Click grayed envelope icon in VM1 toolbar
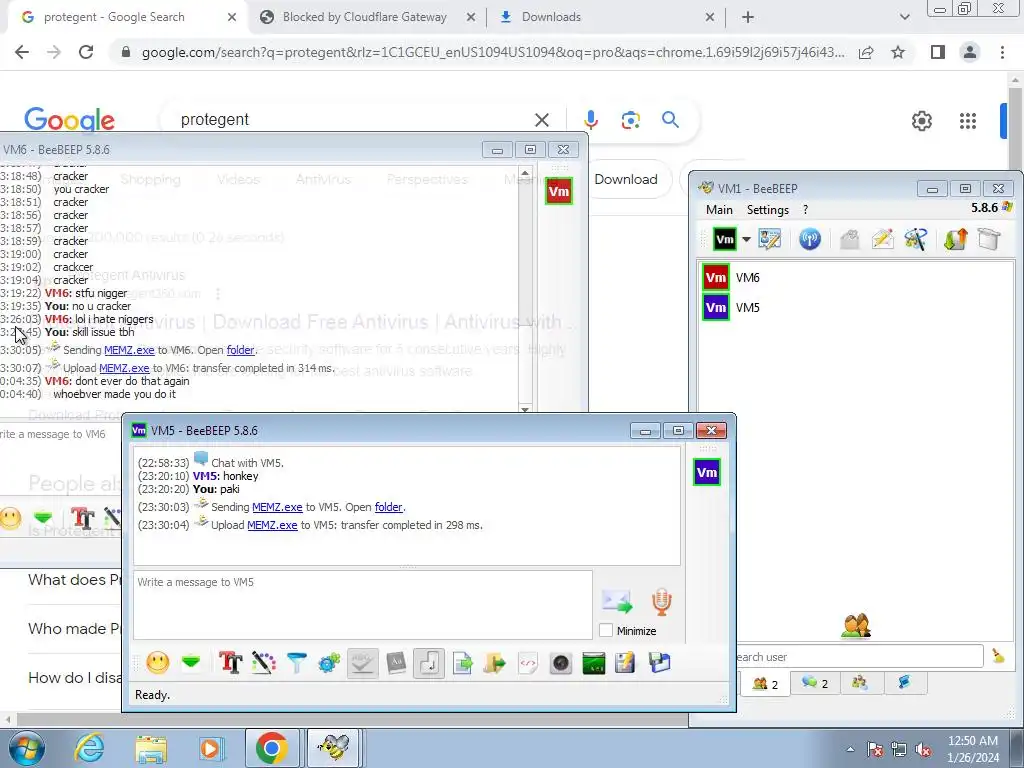Screen dimensions: 1024x768 (849, 240)
